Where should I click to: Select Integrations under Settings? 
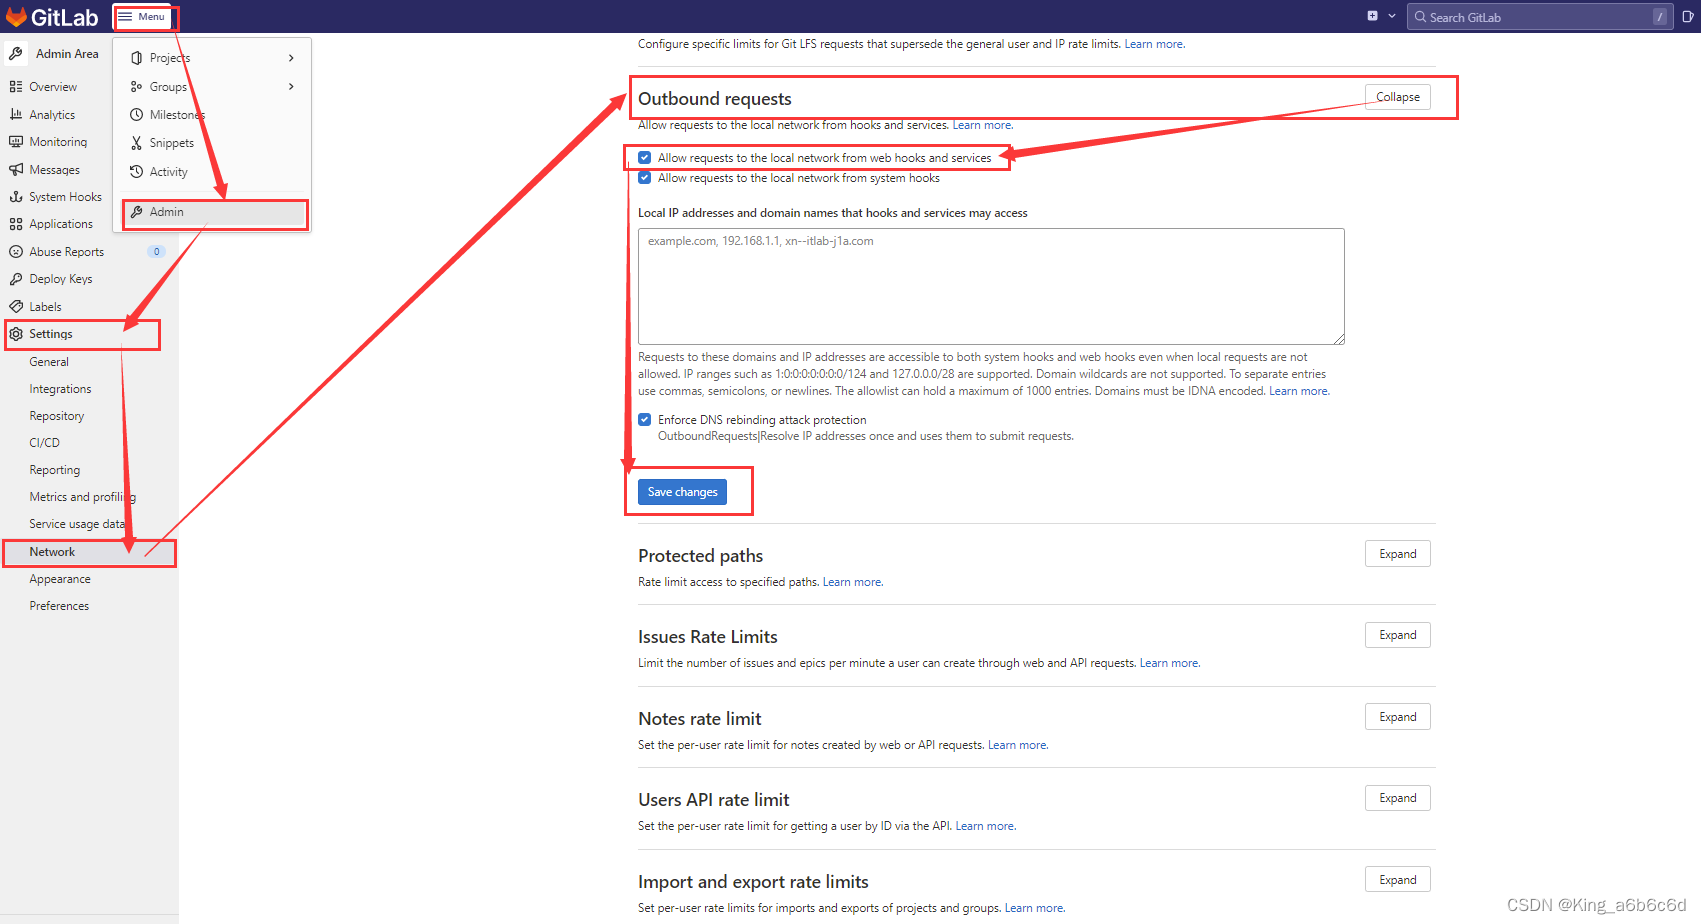60,389
